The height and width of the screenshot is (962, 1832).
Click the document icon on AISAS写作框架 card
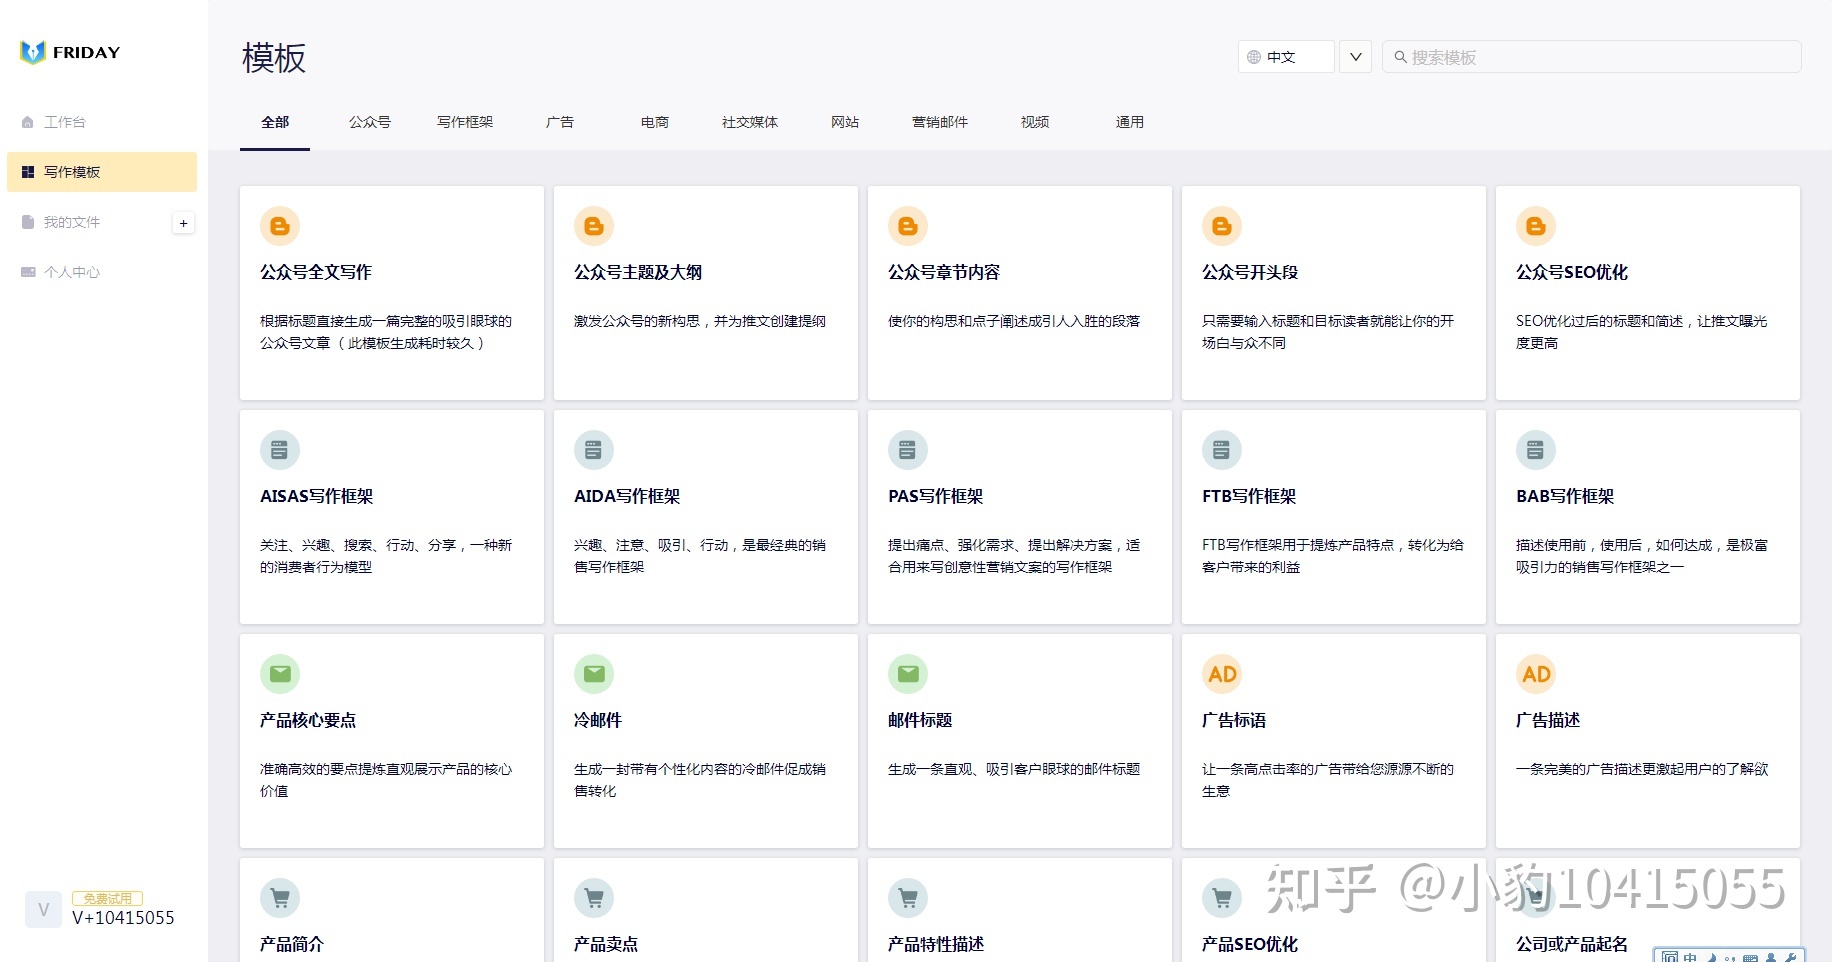(x=280, y=450)
